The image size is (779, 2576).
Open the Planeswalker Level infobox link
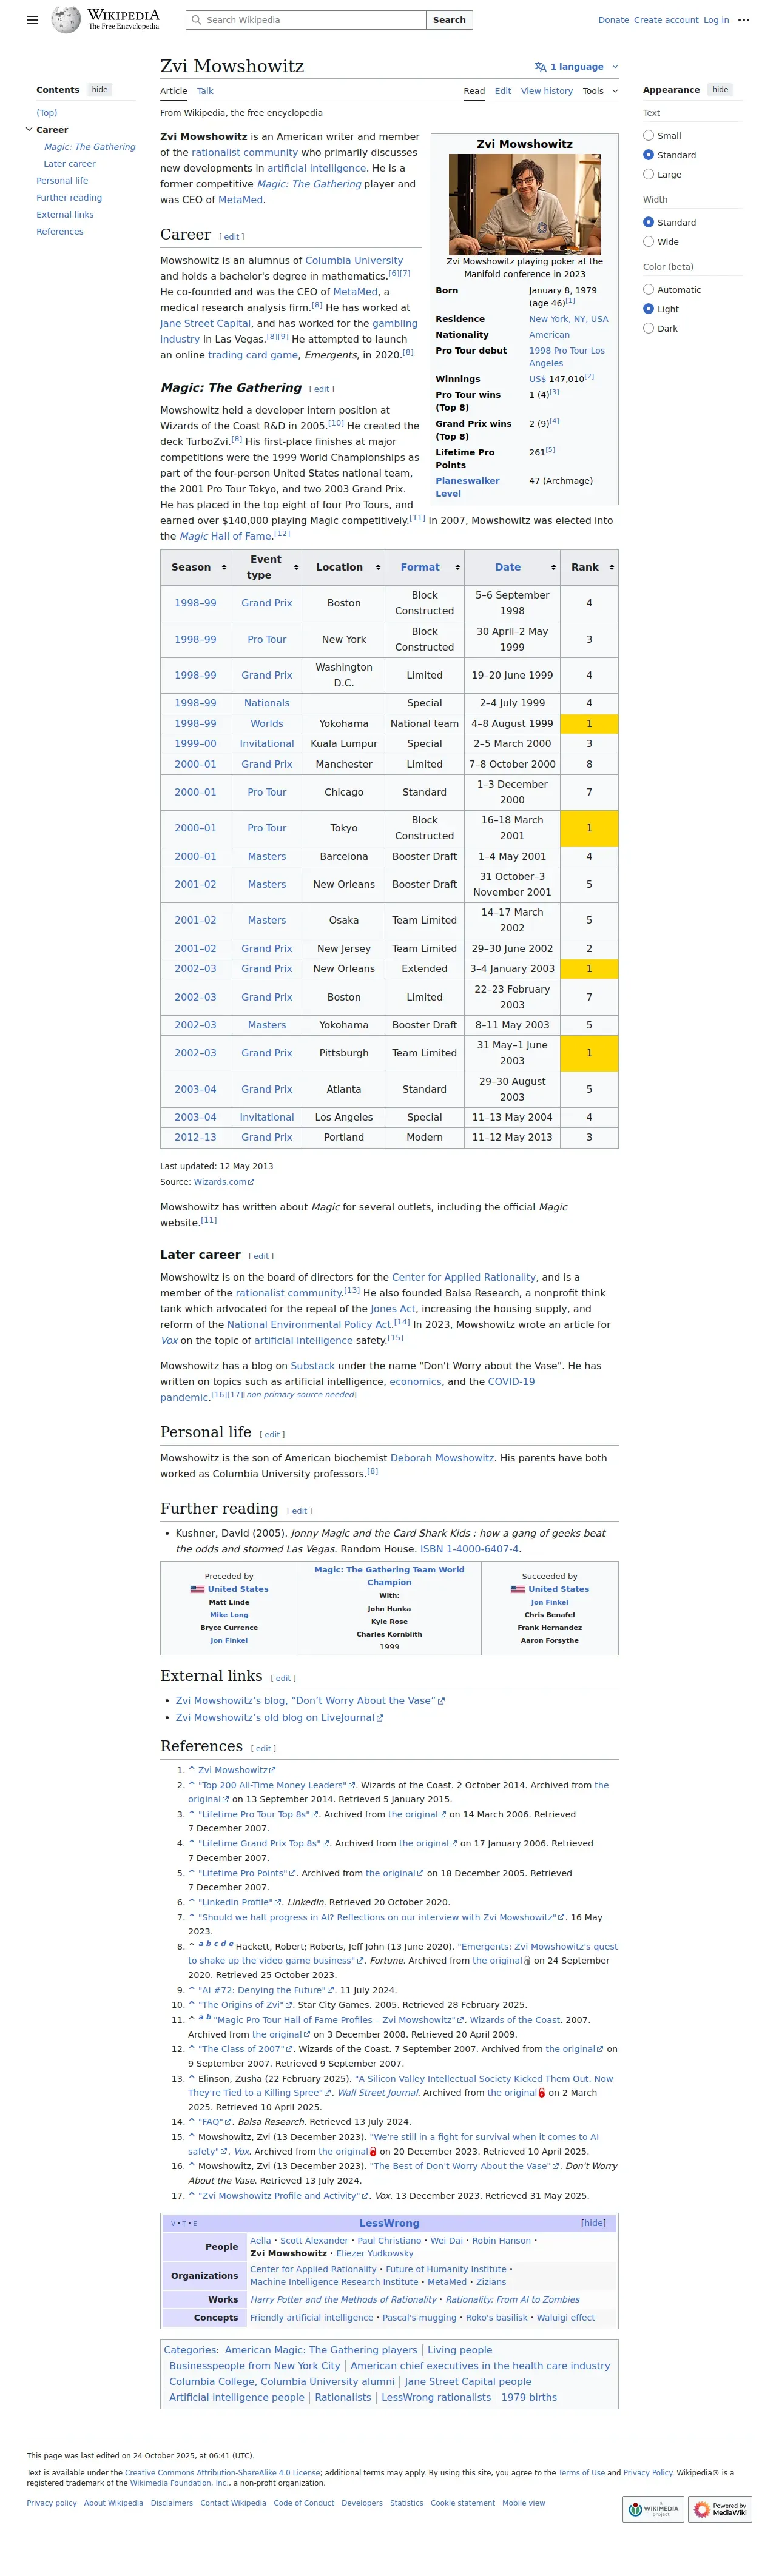pyautogui.click(x=467, y=487)
